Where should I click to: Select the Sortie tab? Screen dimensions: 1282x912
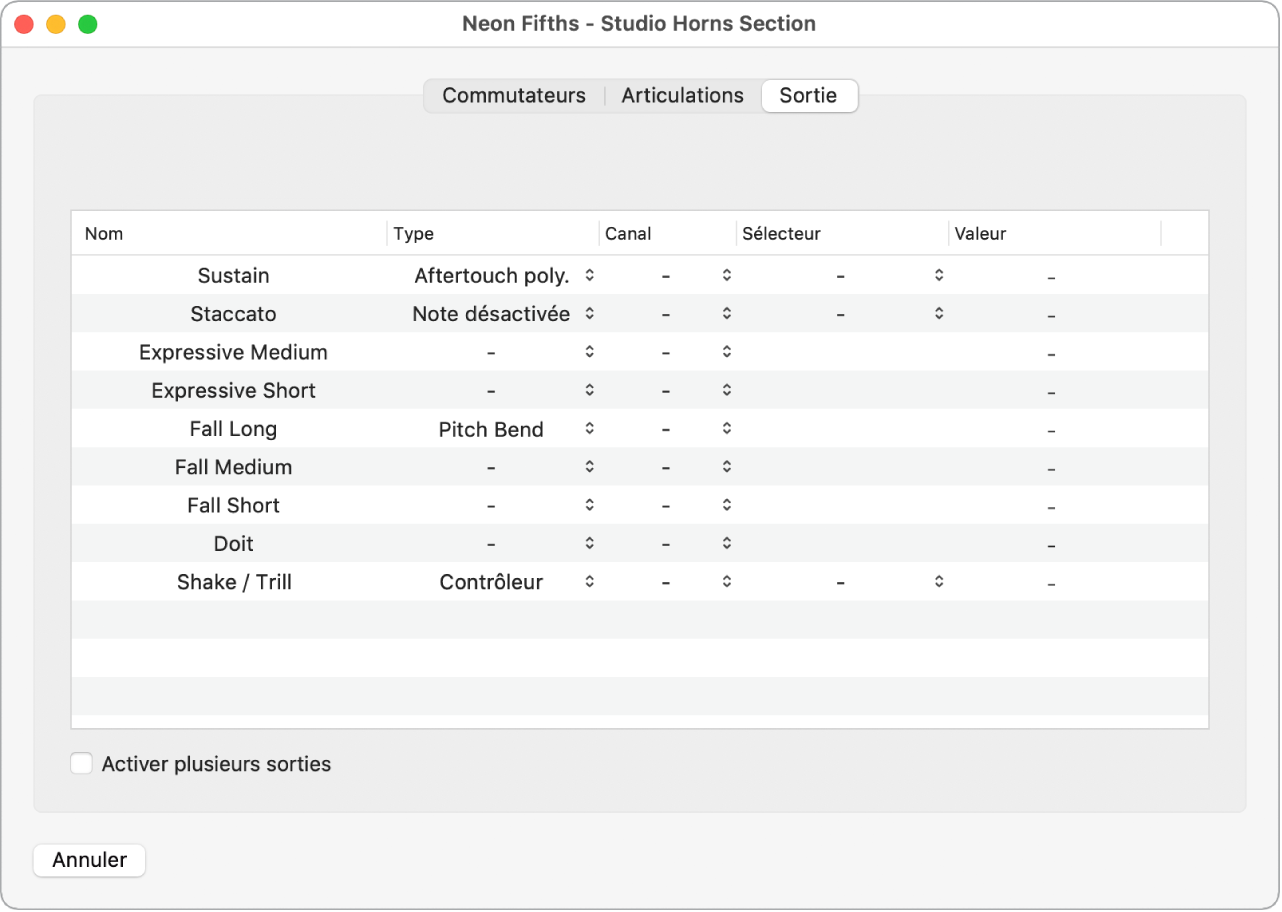(x=808, y=96)
